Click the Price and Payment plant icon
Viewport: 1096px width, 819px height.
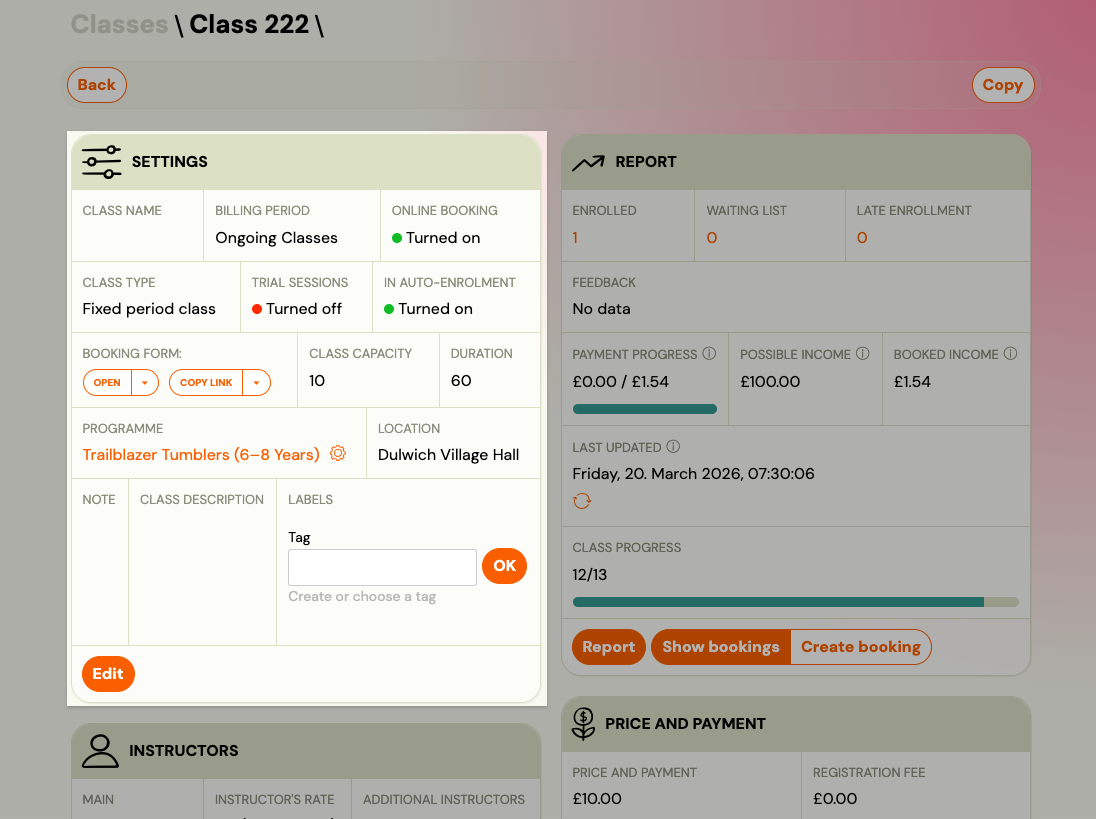pyautogui.click(x=584, y=723)
